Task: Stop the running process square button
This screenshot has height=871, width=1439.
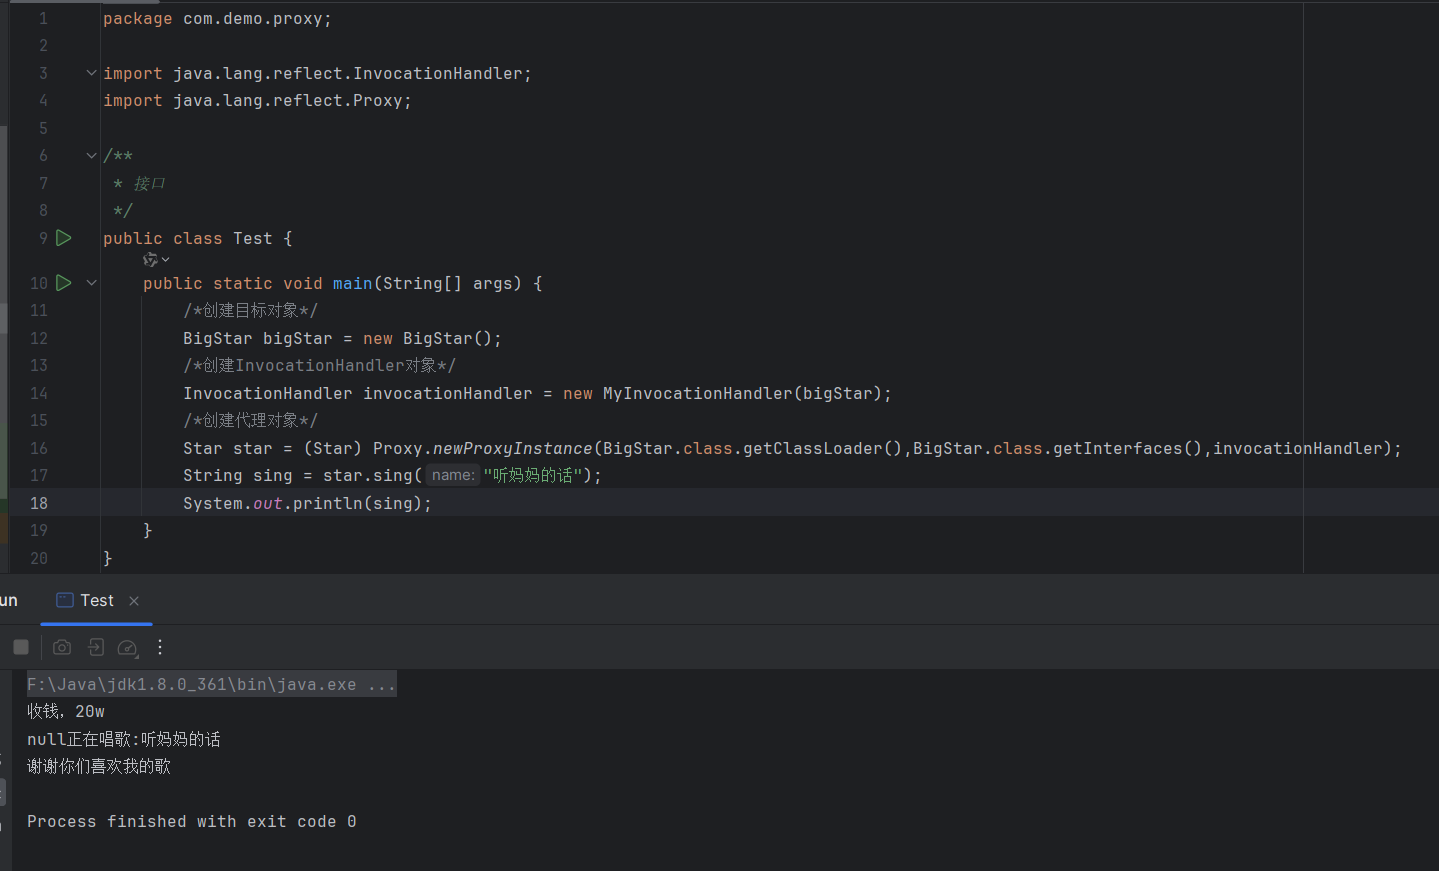Action: click(21, 647)
